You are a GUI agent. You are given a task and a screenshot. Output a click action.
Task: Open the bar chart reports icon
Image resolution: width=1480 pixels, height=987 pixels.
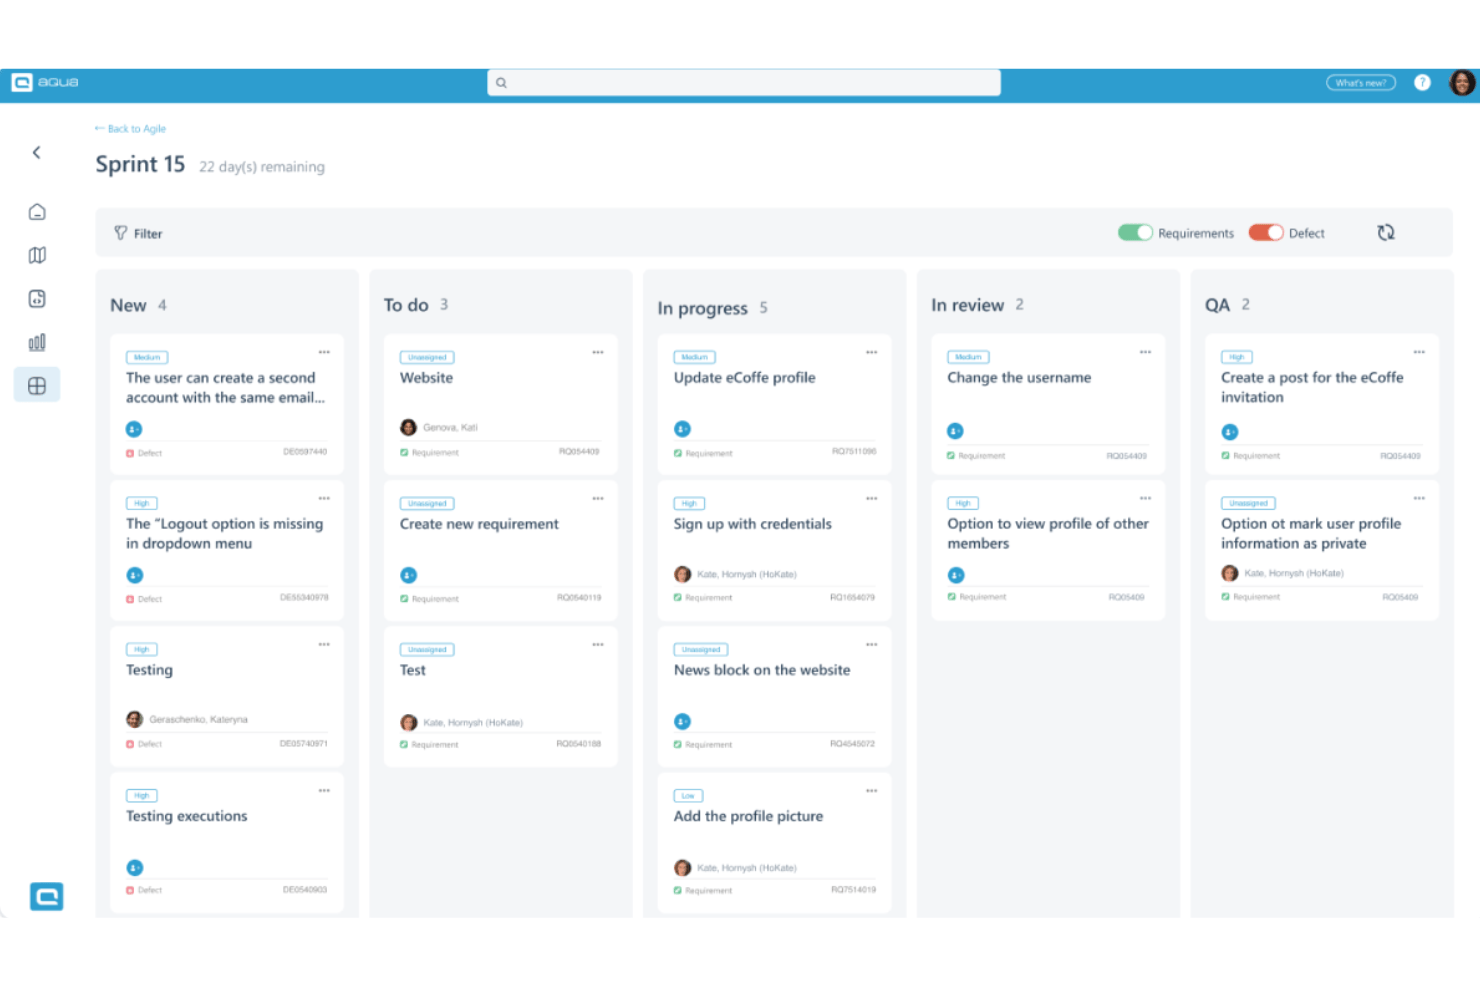(37, 342)
